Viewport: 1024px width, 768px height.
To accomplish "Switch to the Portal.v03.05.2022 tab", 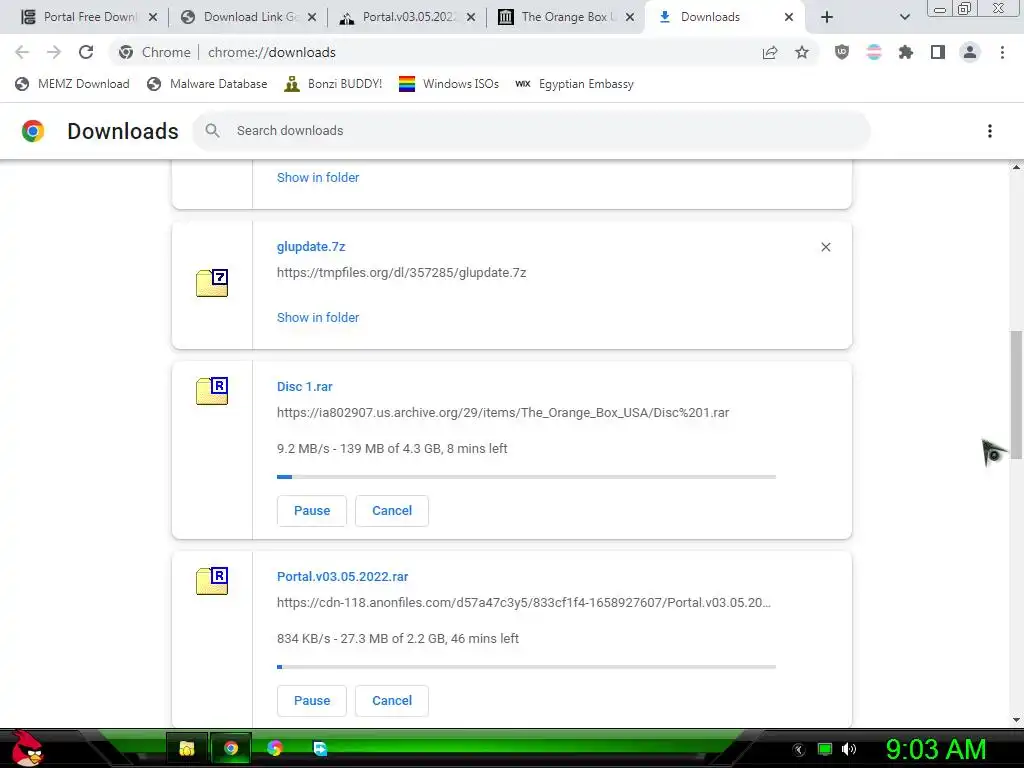I will 408,17.
